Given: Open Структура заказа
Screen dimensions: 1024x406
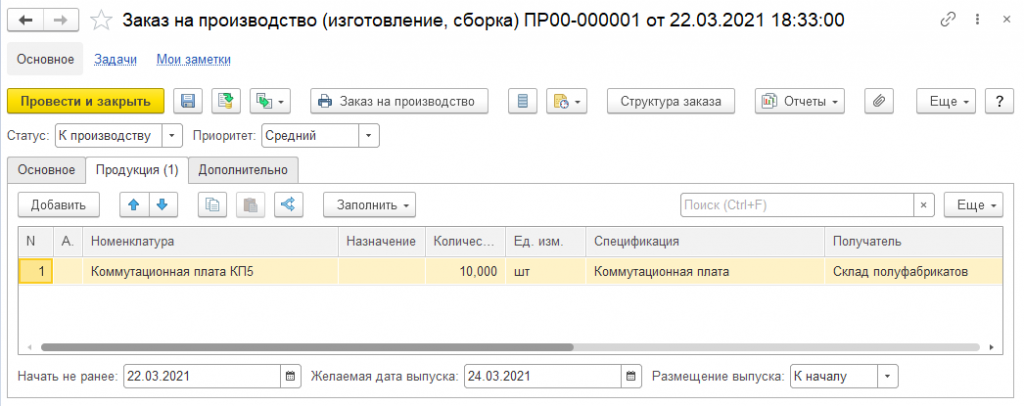Looking at the screenshot, I should pos(671,101).
